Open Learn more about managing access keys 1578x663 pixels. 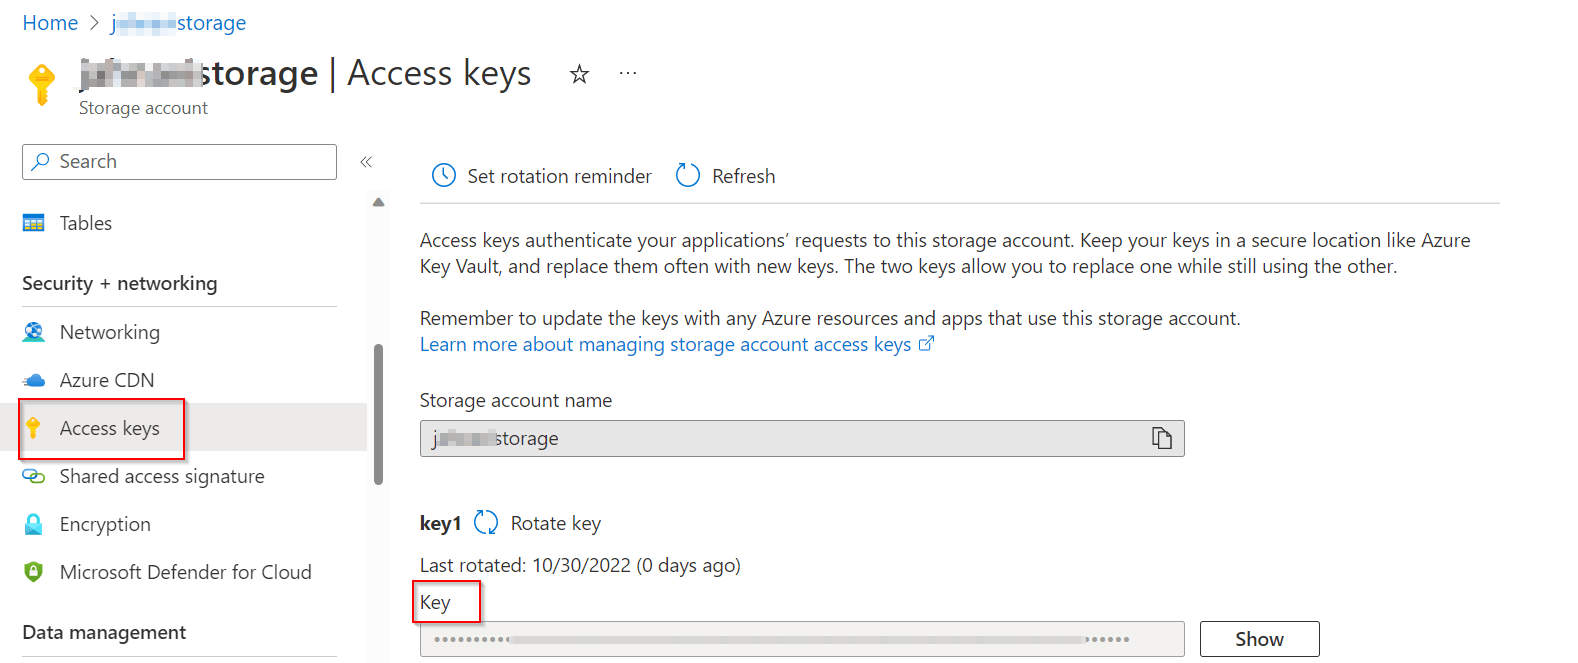pyautogui.click(x=665, y=344)
